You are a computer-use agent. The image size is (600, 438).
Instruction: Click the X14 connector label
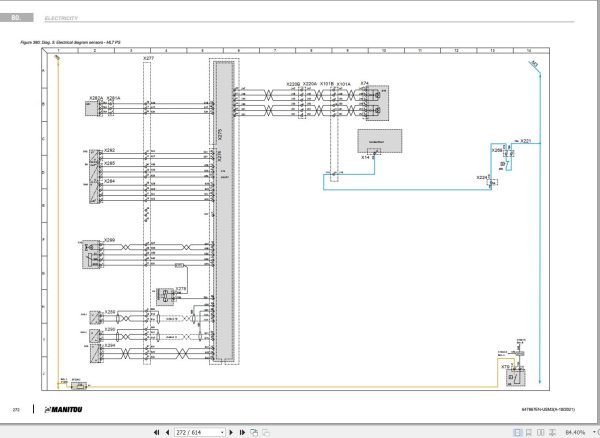[365, 157]
